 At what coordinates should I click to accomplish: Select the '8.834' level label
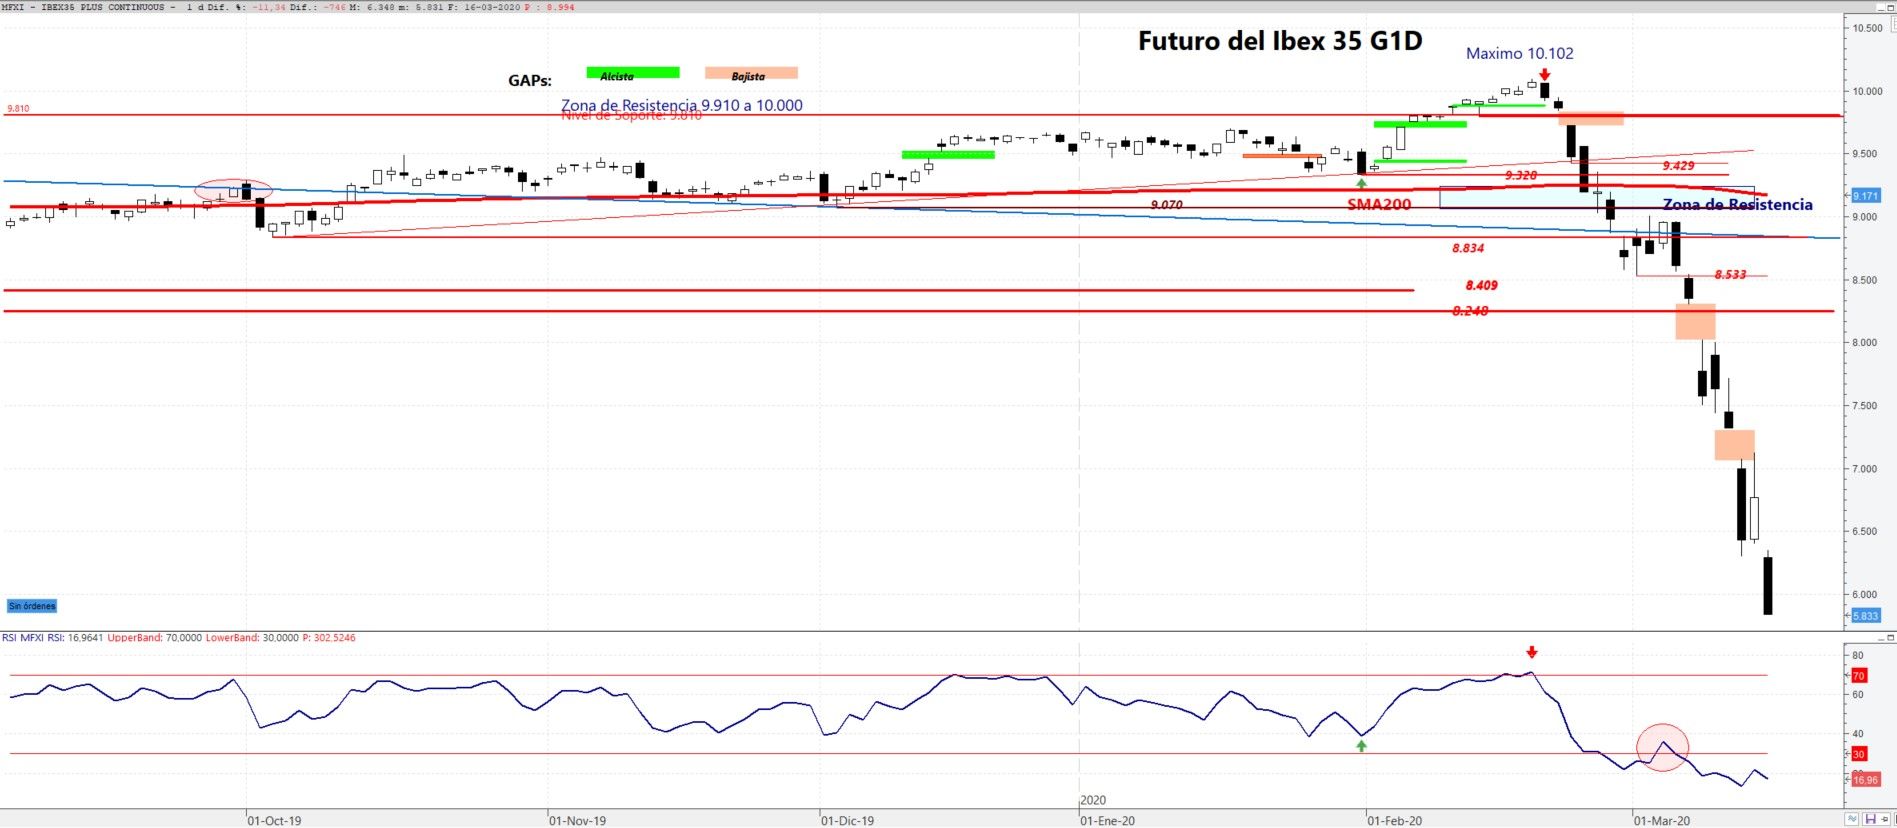click(1469, 248)
